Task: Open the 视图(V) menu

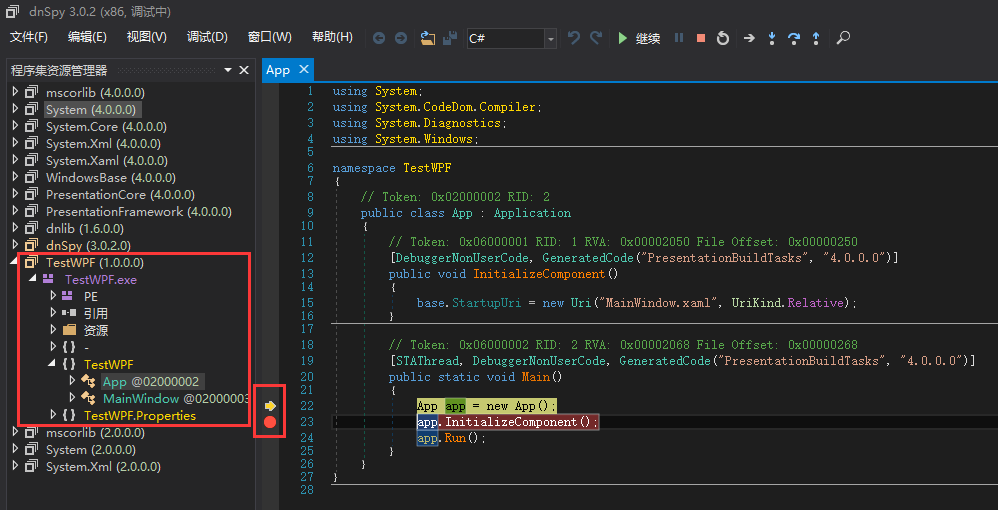Action: 146,37
